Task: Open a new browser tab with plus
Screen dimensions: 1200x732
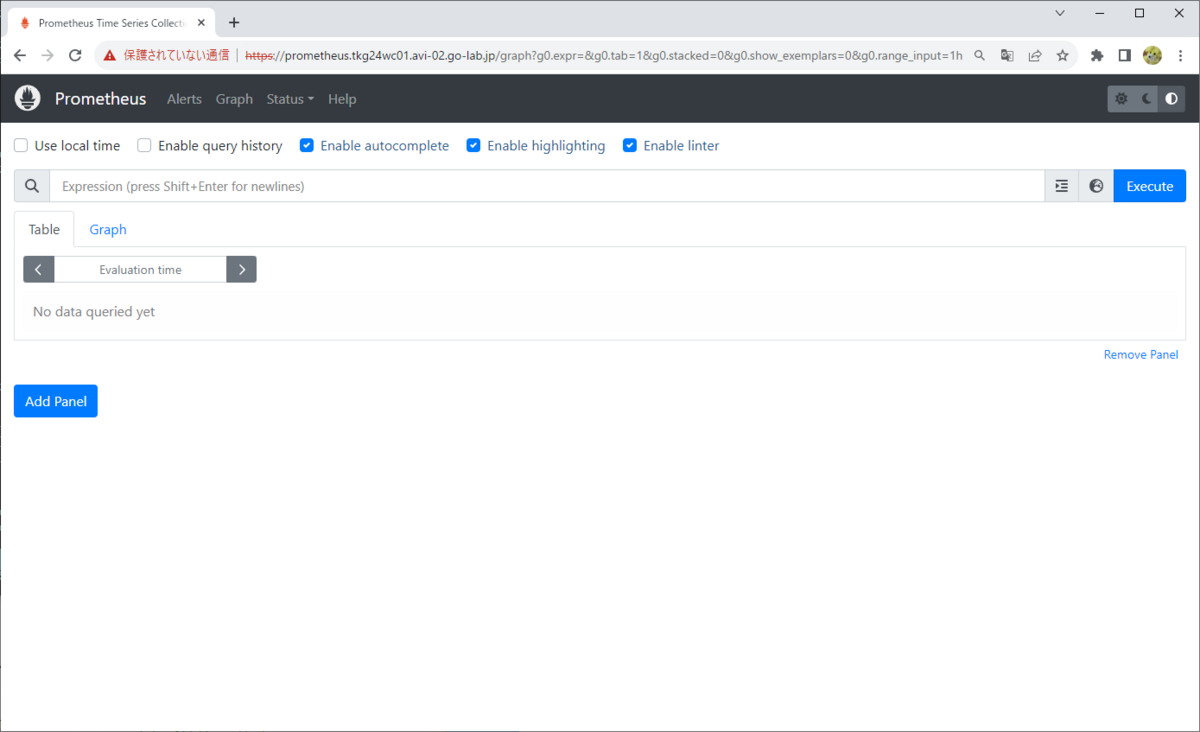Action: pos(234,22)
